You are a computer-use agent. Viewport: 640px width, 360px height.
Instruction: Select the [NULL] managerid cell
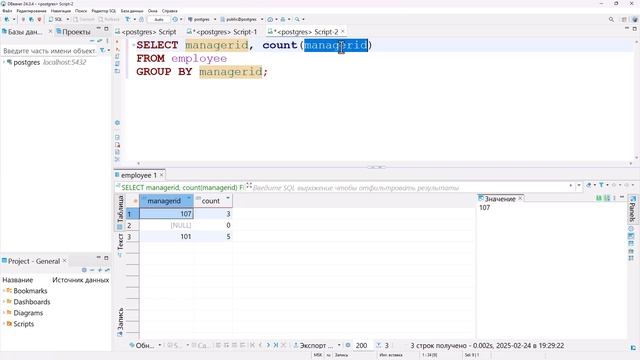(166, 225)
